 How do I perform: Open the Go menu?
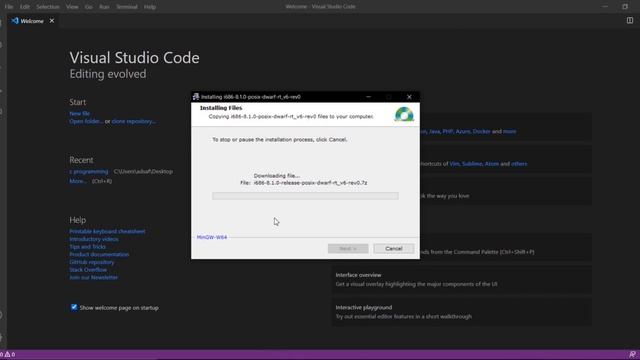tap(89, 7)
